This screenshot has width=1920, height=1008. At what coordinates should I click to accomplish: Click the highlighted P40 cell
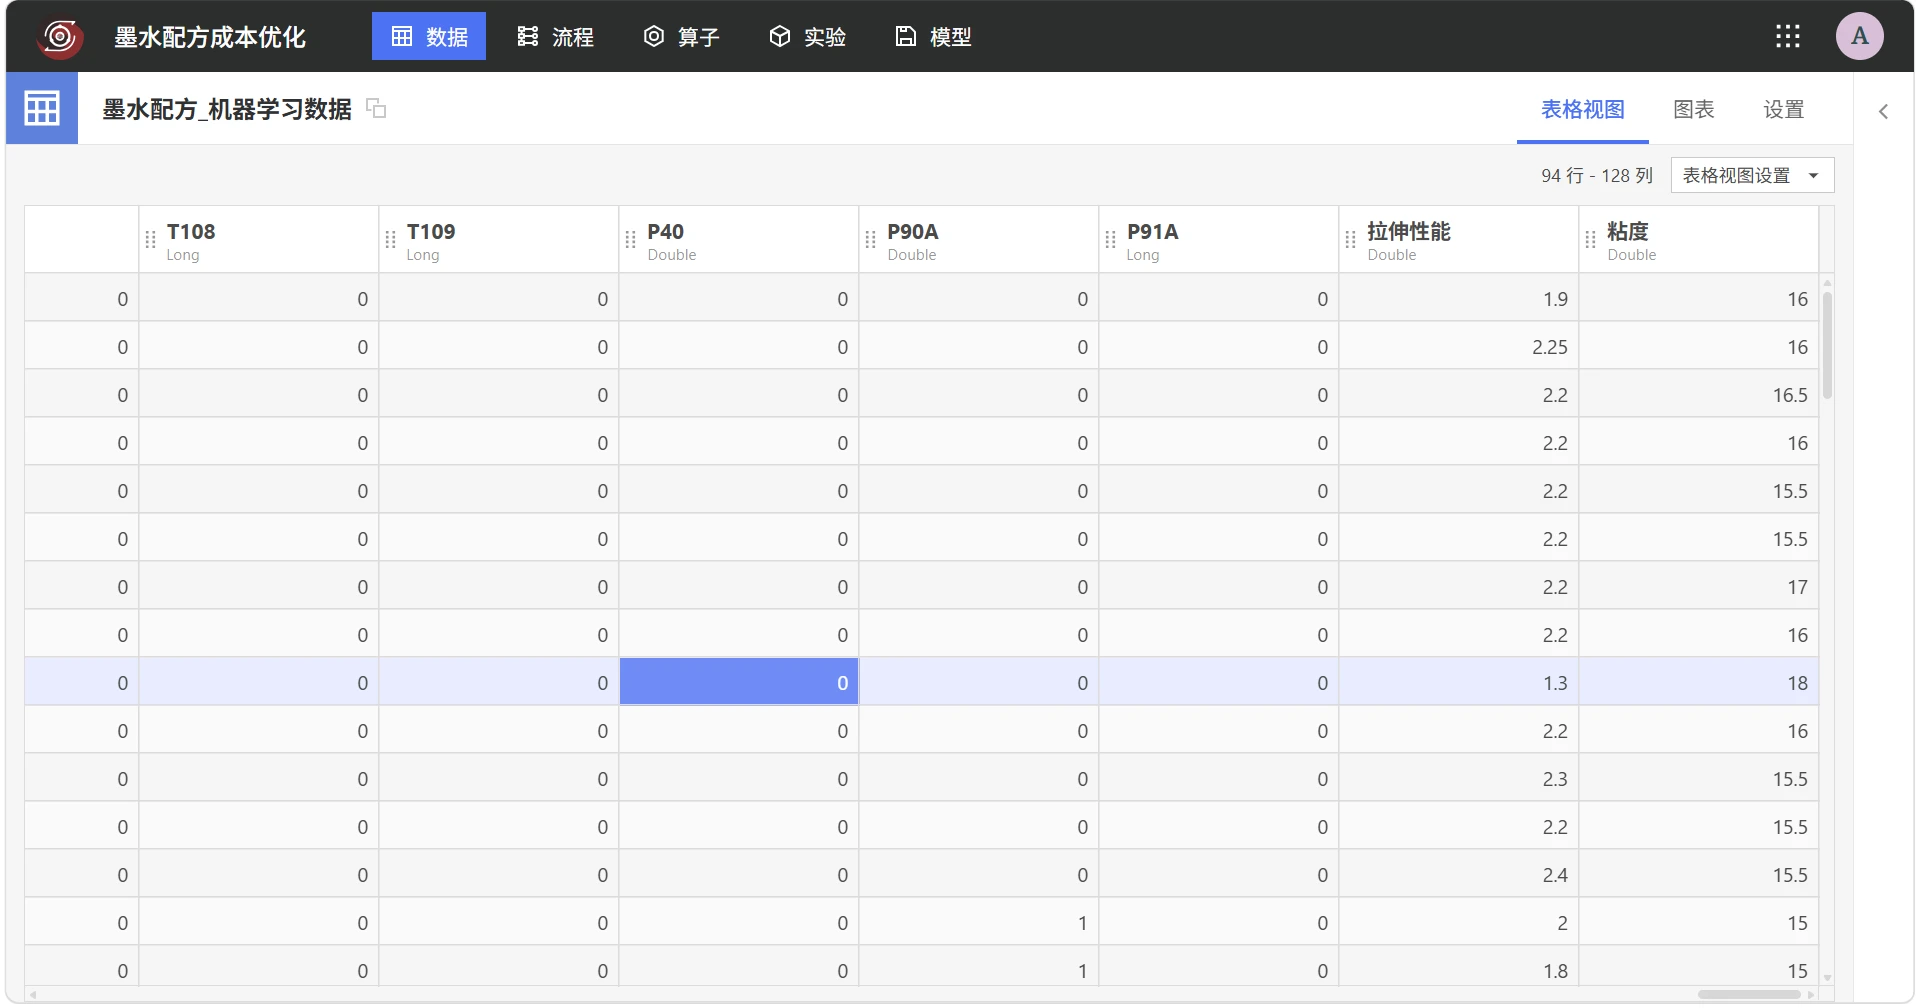point(739,682)
